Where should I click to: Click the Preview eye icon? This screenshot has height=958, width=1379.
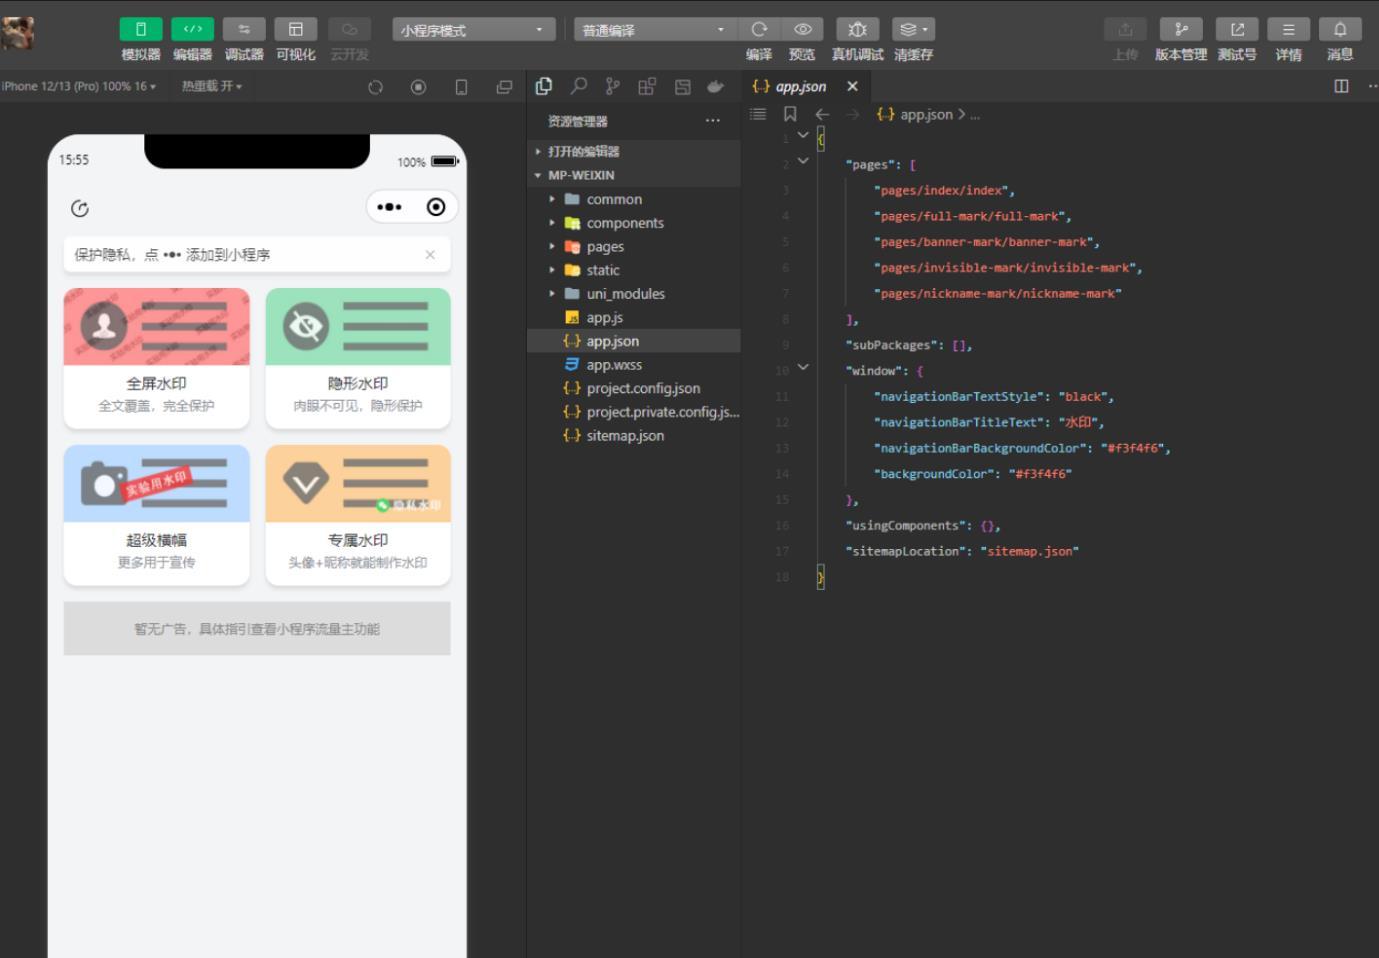pos(802,30)
